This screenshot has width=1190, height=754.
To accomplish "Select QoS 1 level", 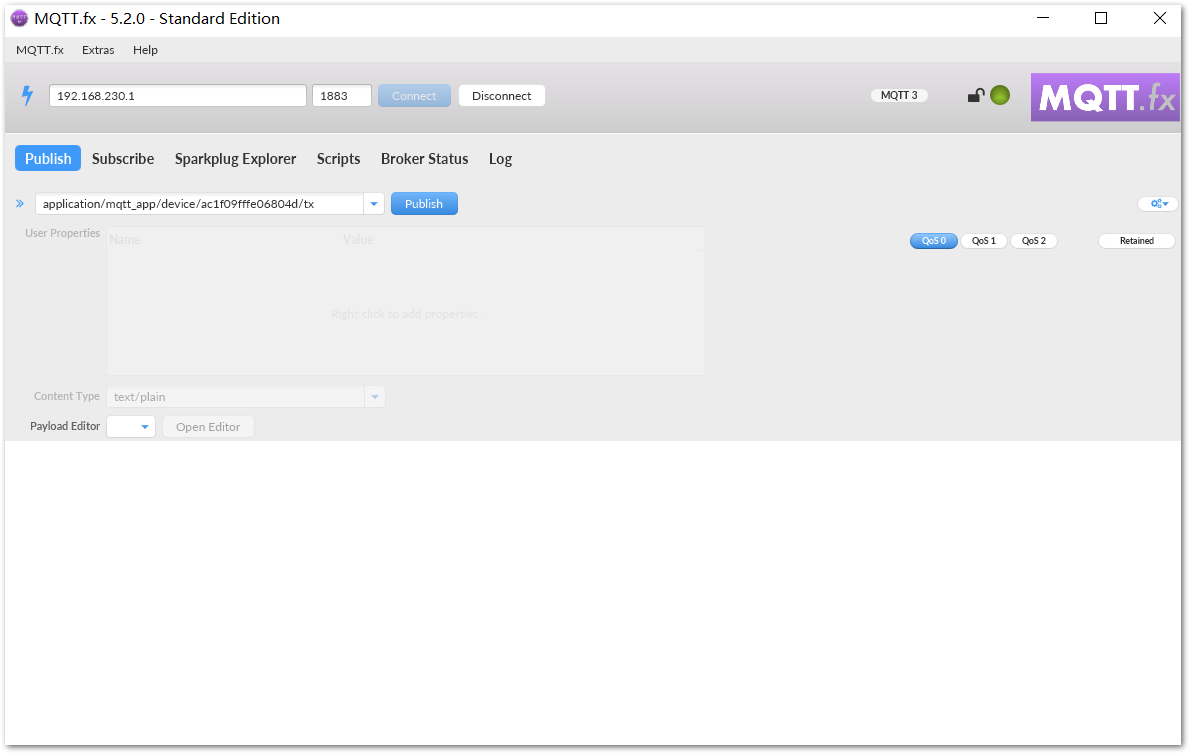I will click(984, 241).
